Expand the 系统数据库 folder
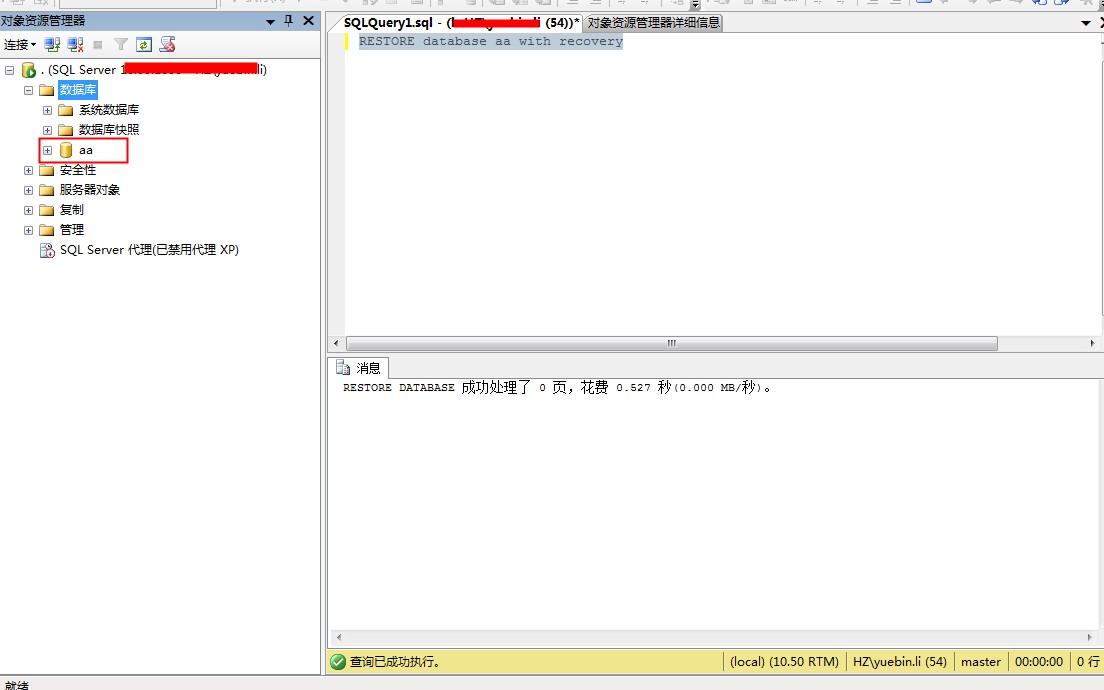This screenshot has height=690, width=1104. 47,110
